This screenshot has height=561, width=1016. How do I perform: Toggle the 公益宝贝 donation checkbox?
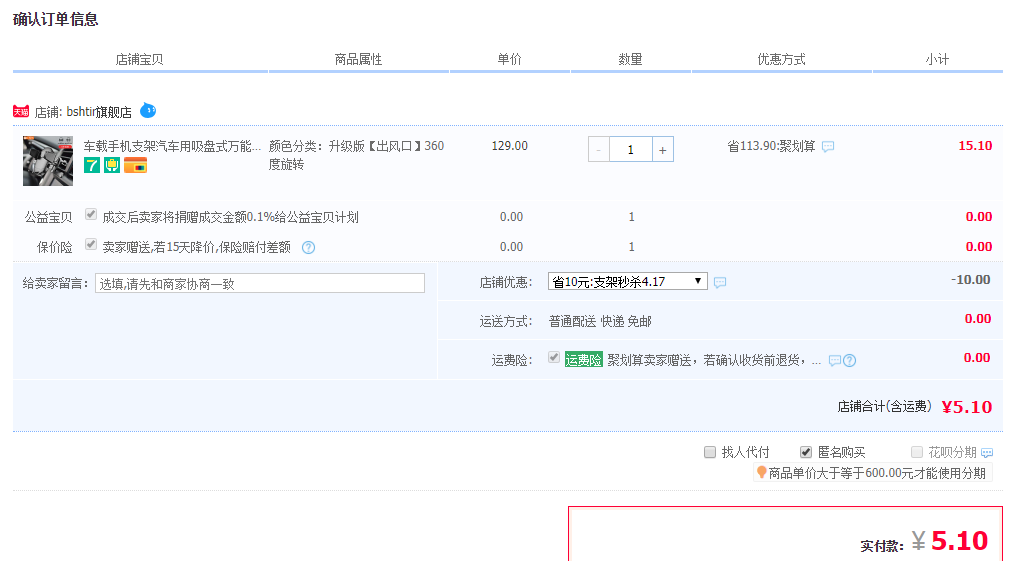coord(91,214)
